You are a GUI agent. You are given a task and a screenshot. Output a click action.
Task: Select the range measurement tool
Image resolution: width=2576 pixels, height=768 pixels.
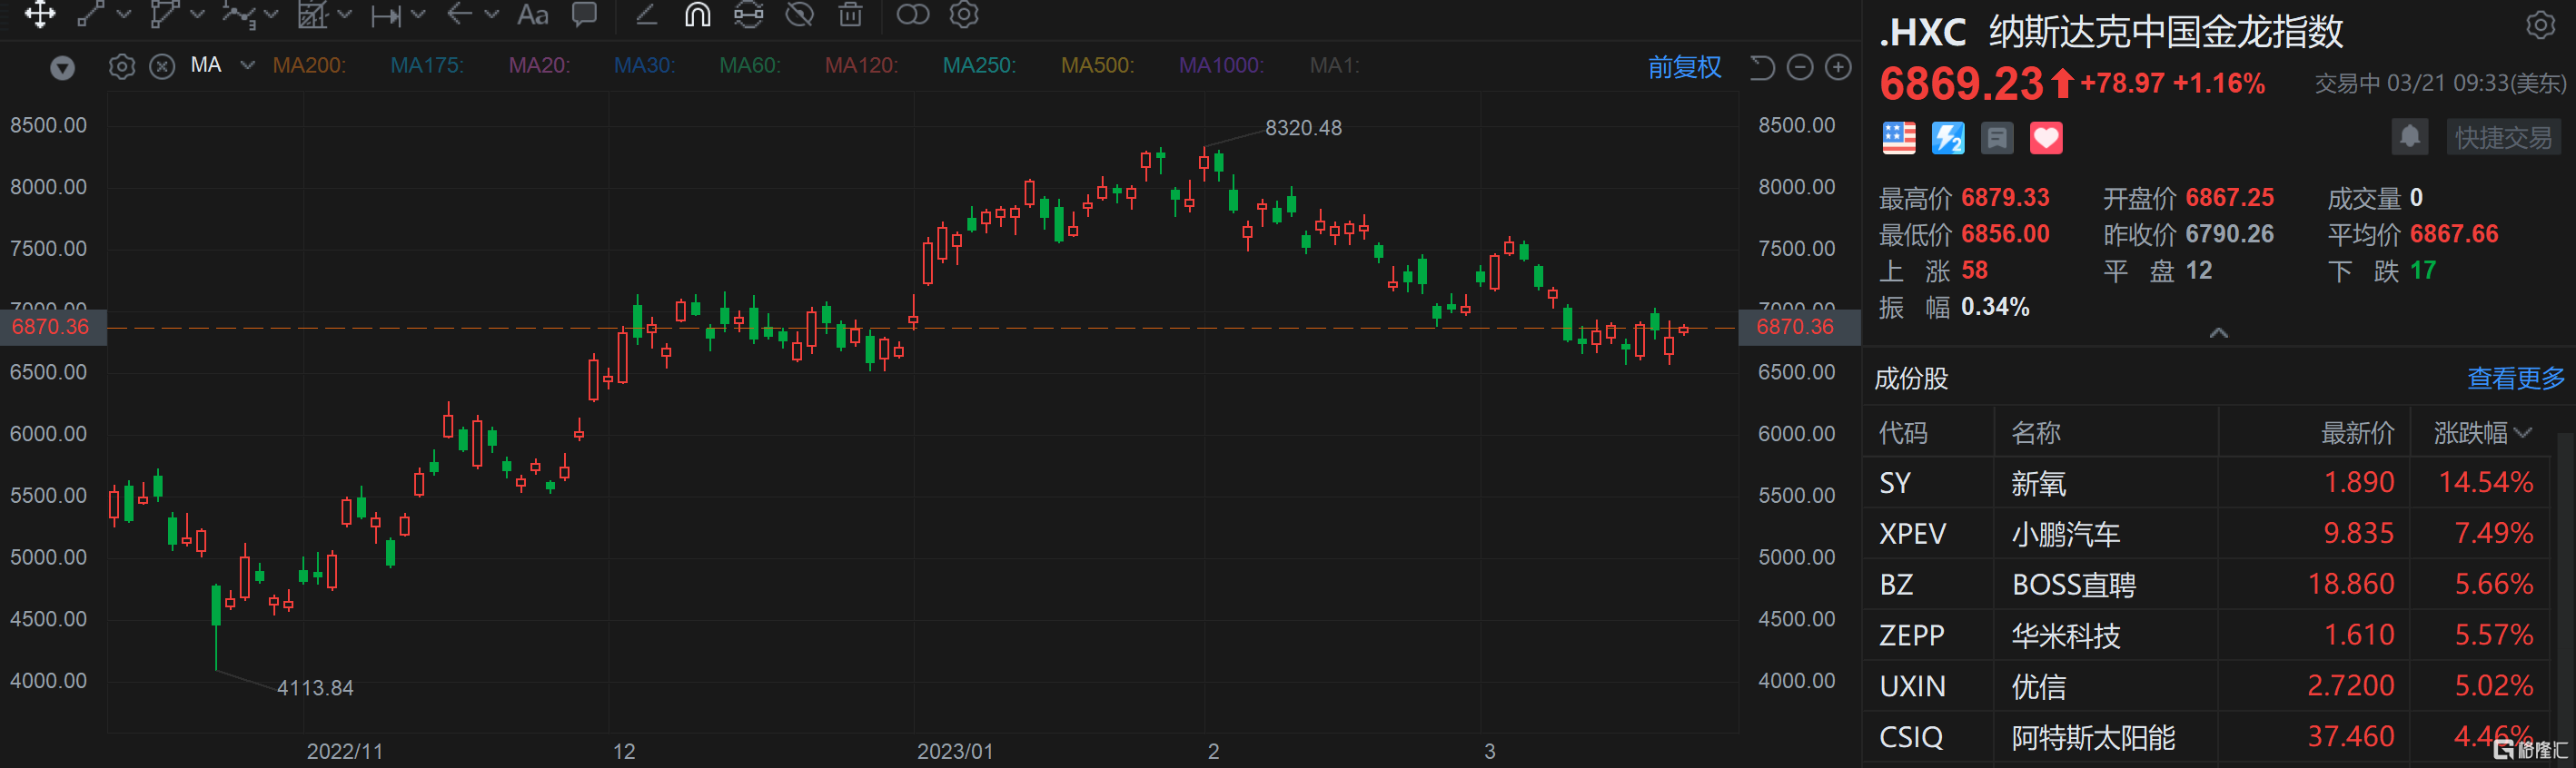(x=386, y=15)
